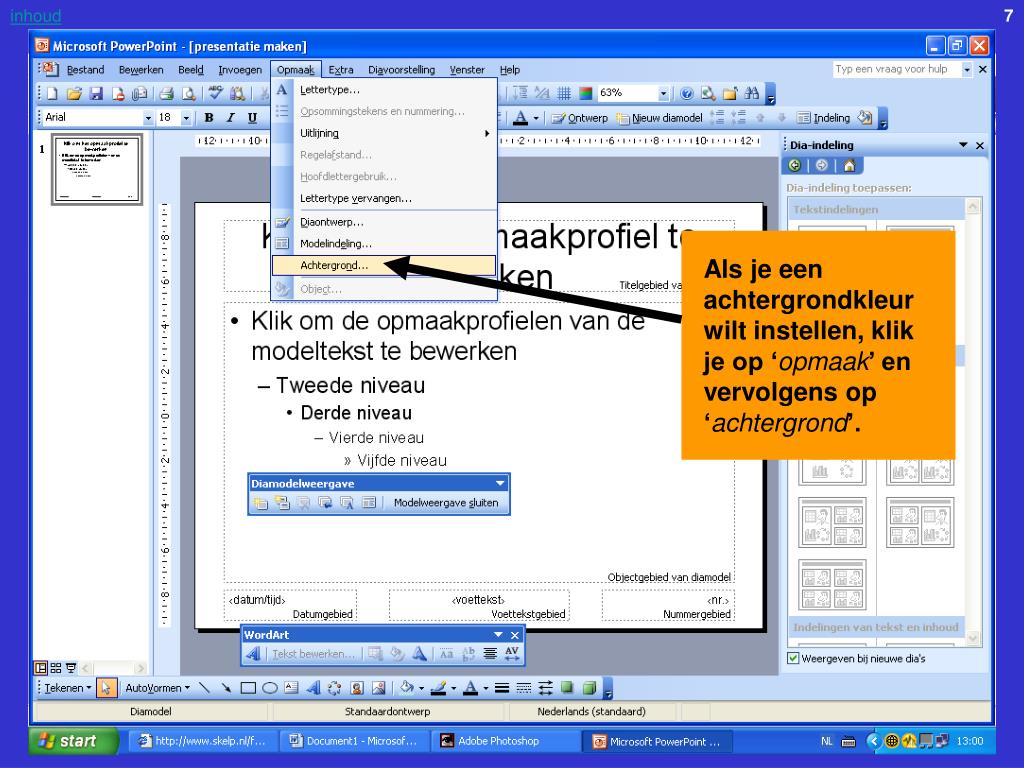The width and height of the screenshot is (1024, 768).
Task: Click the Windows start button
Action: pos(74,741)
